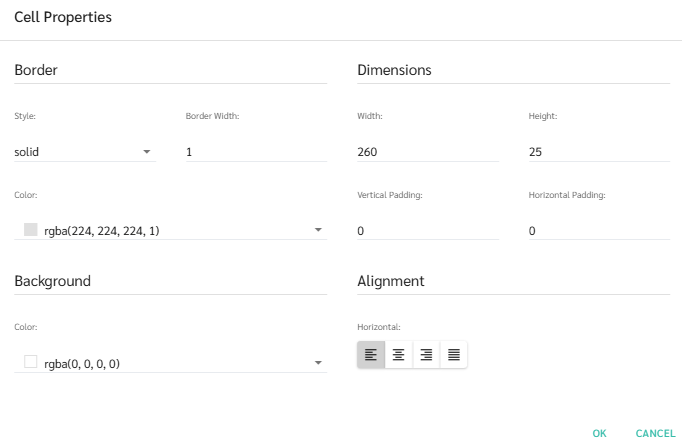Confirm with the OK button
The height and width of the screenshot is (448, 682).
click(599, 433)
